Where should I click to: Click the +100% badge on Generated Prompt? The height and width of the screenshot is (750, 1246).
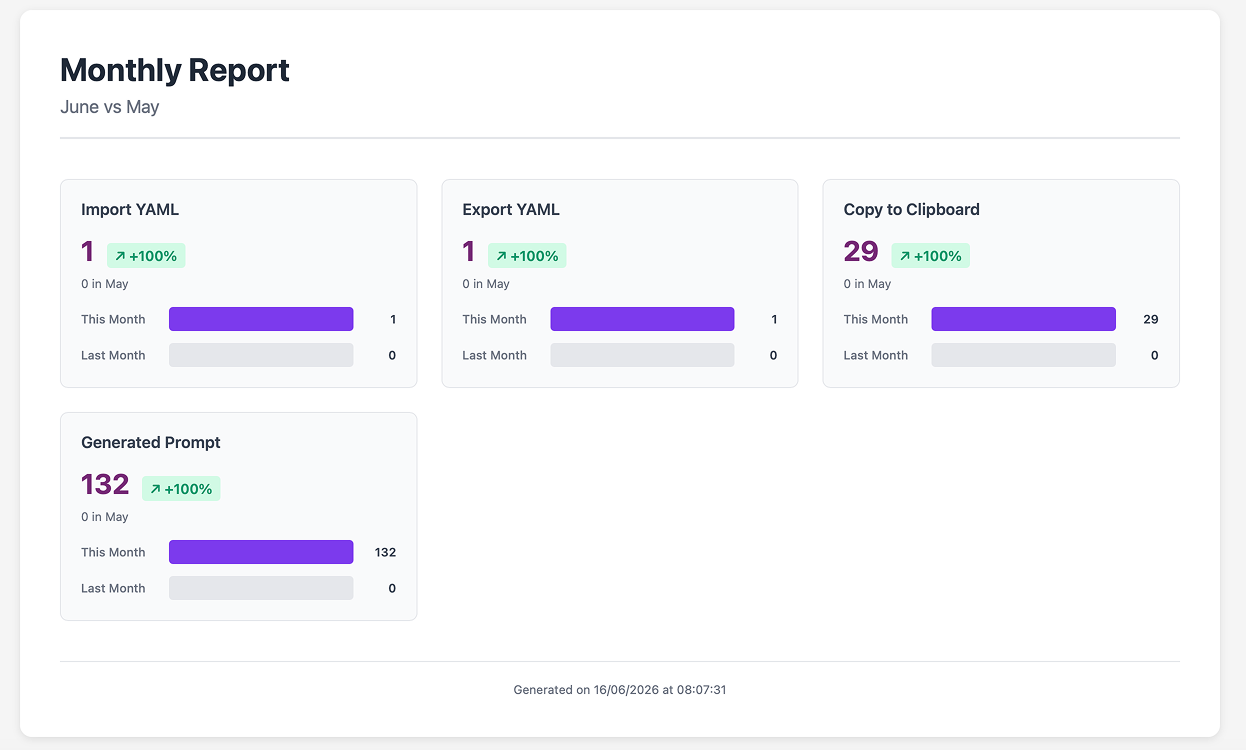tap(181, 489)
